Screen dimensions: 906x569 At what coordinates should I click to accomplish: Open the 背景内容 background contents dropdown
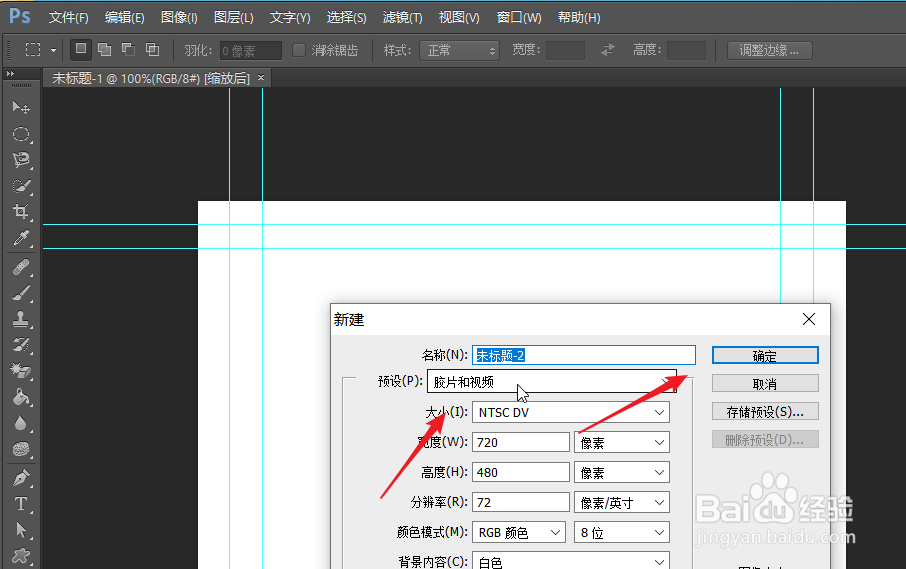(571, 561)
